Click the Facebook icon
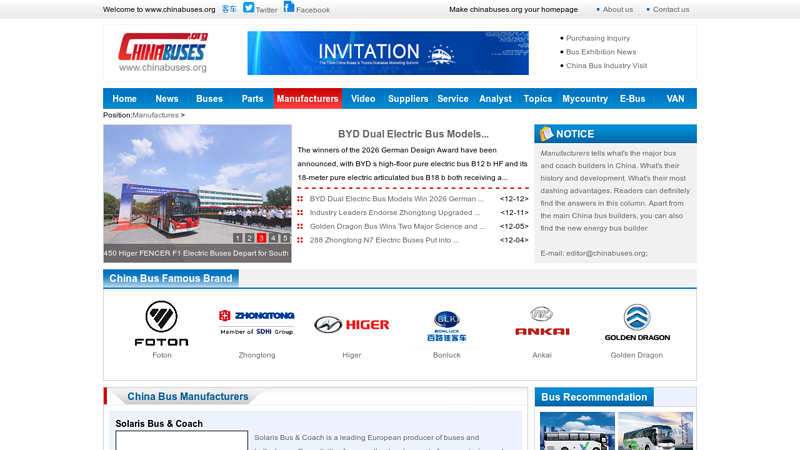The image size is (800, 450). [x=289, y=7]
